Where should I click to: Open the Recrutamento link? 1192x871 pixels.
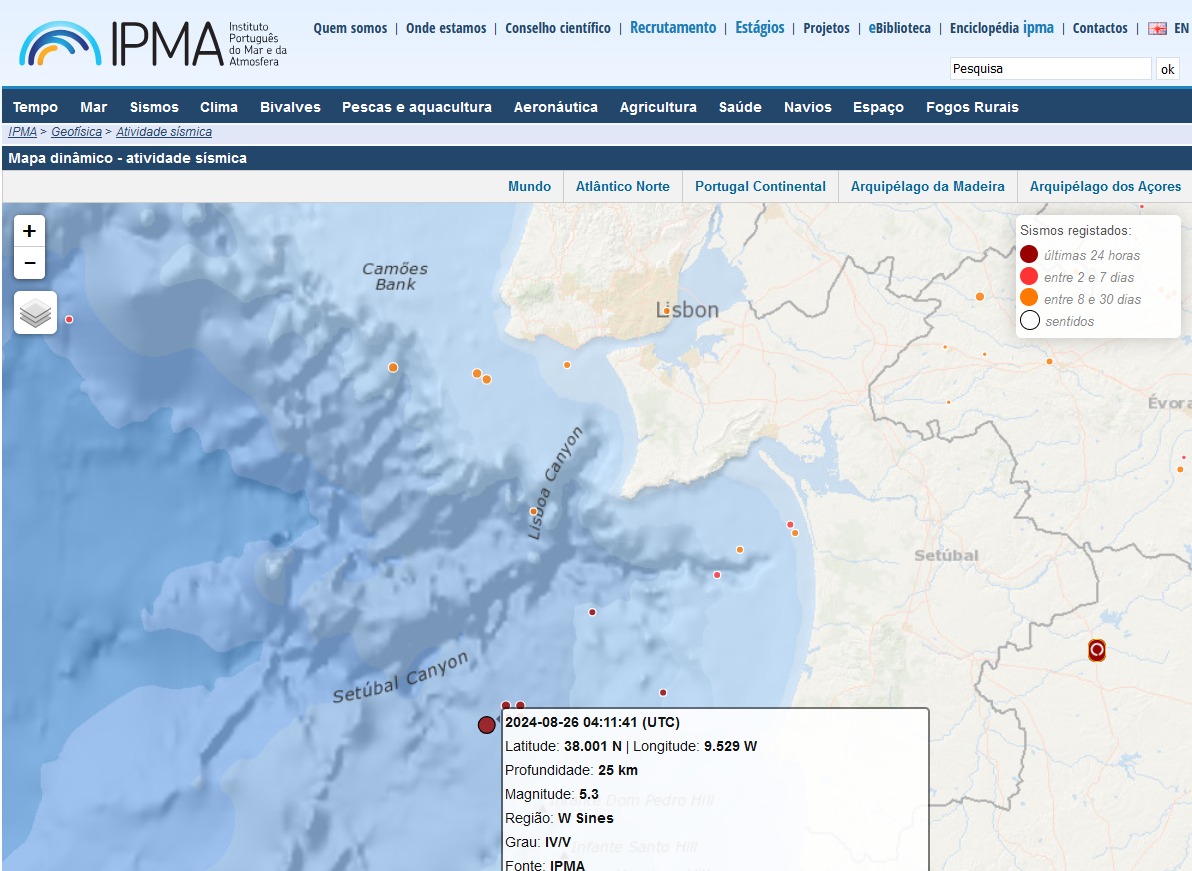(673, 28)
